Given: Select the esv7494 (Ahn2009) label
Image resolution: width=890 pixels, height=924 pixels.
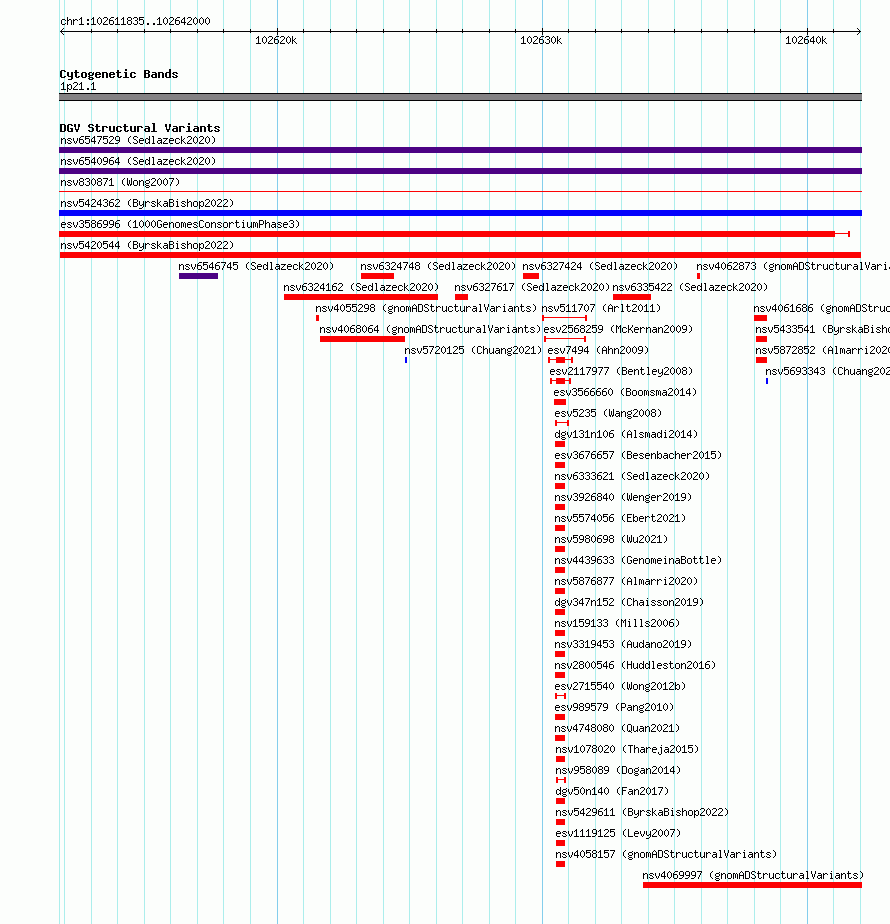Looking at the screenshot, I should pyautogui.click(x=598, y=350).
